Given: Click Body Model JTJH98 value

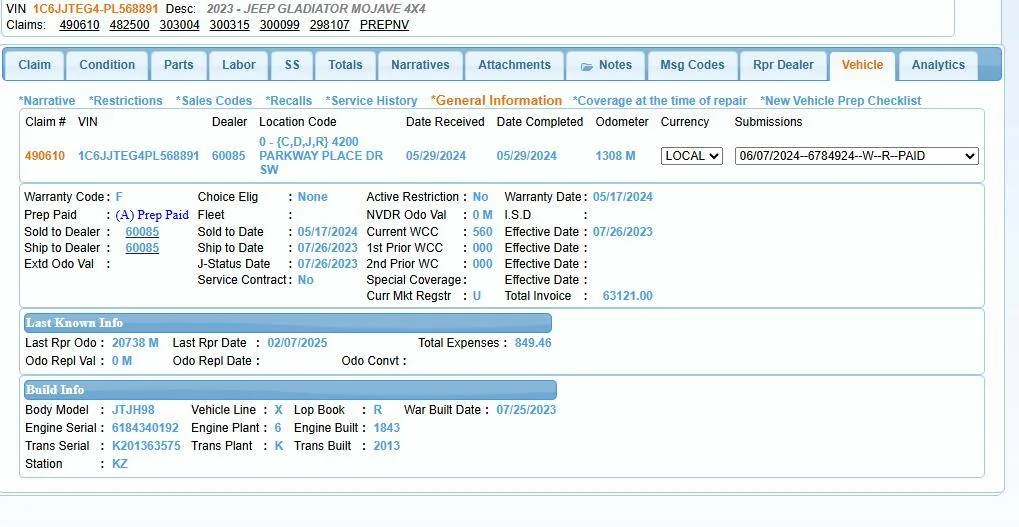Looking at the screenshot, I should 133,410.
